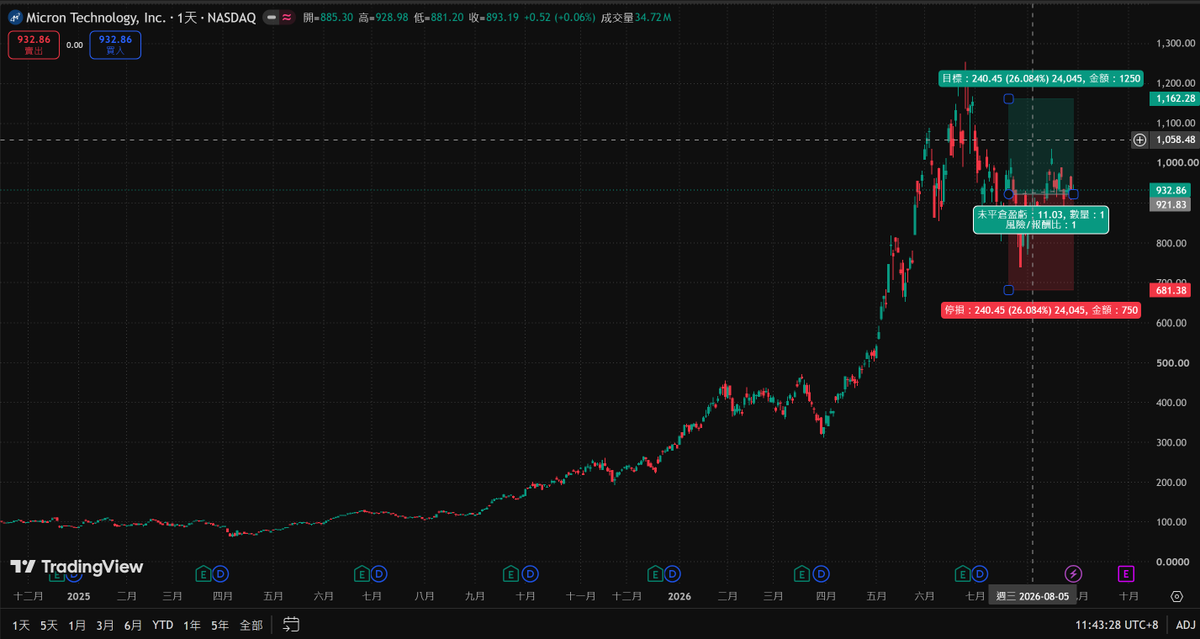
Task: Click the dividend D marker near 四月 2025
Action: (221, 573)
